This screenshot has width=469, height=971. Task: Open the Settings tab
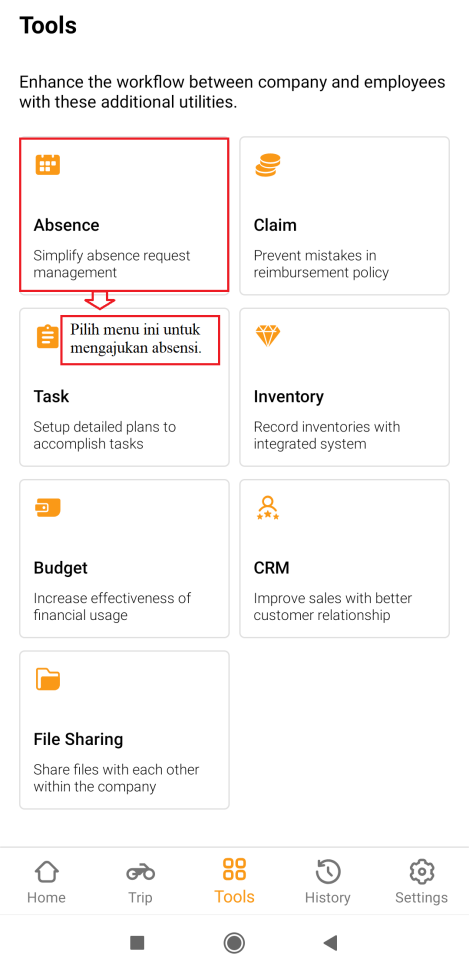pos(421,882)
